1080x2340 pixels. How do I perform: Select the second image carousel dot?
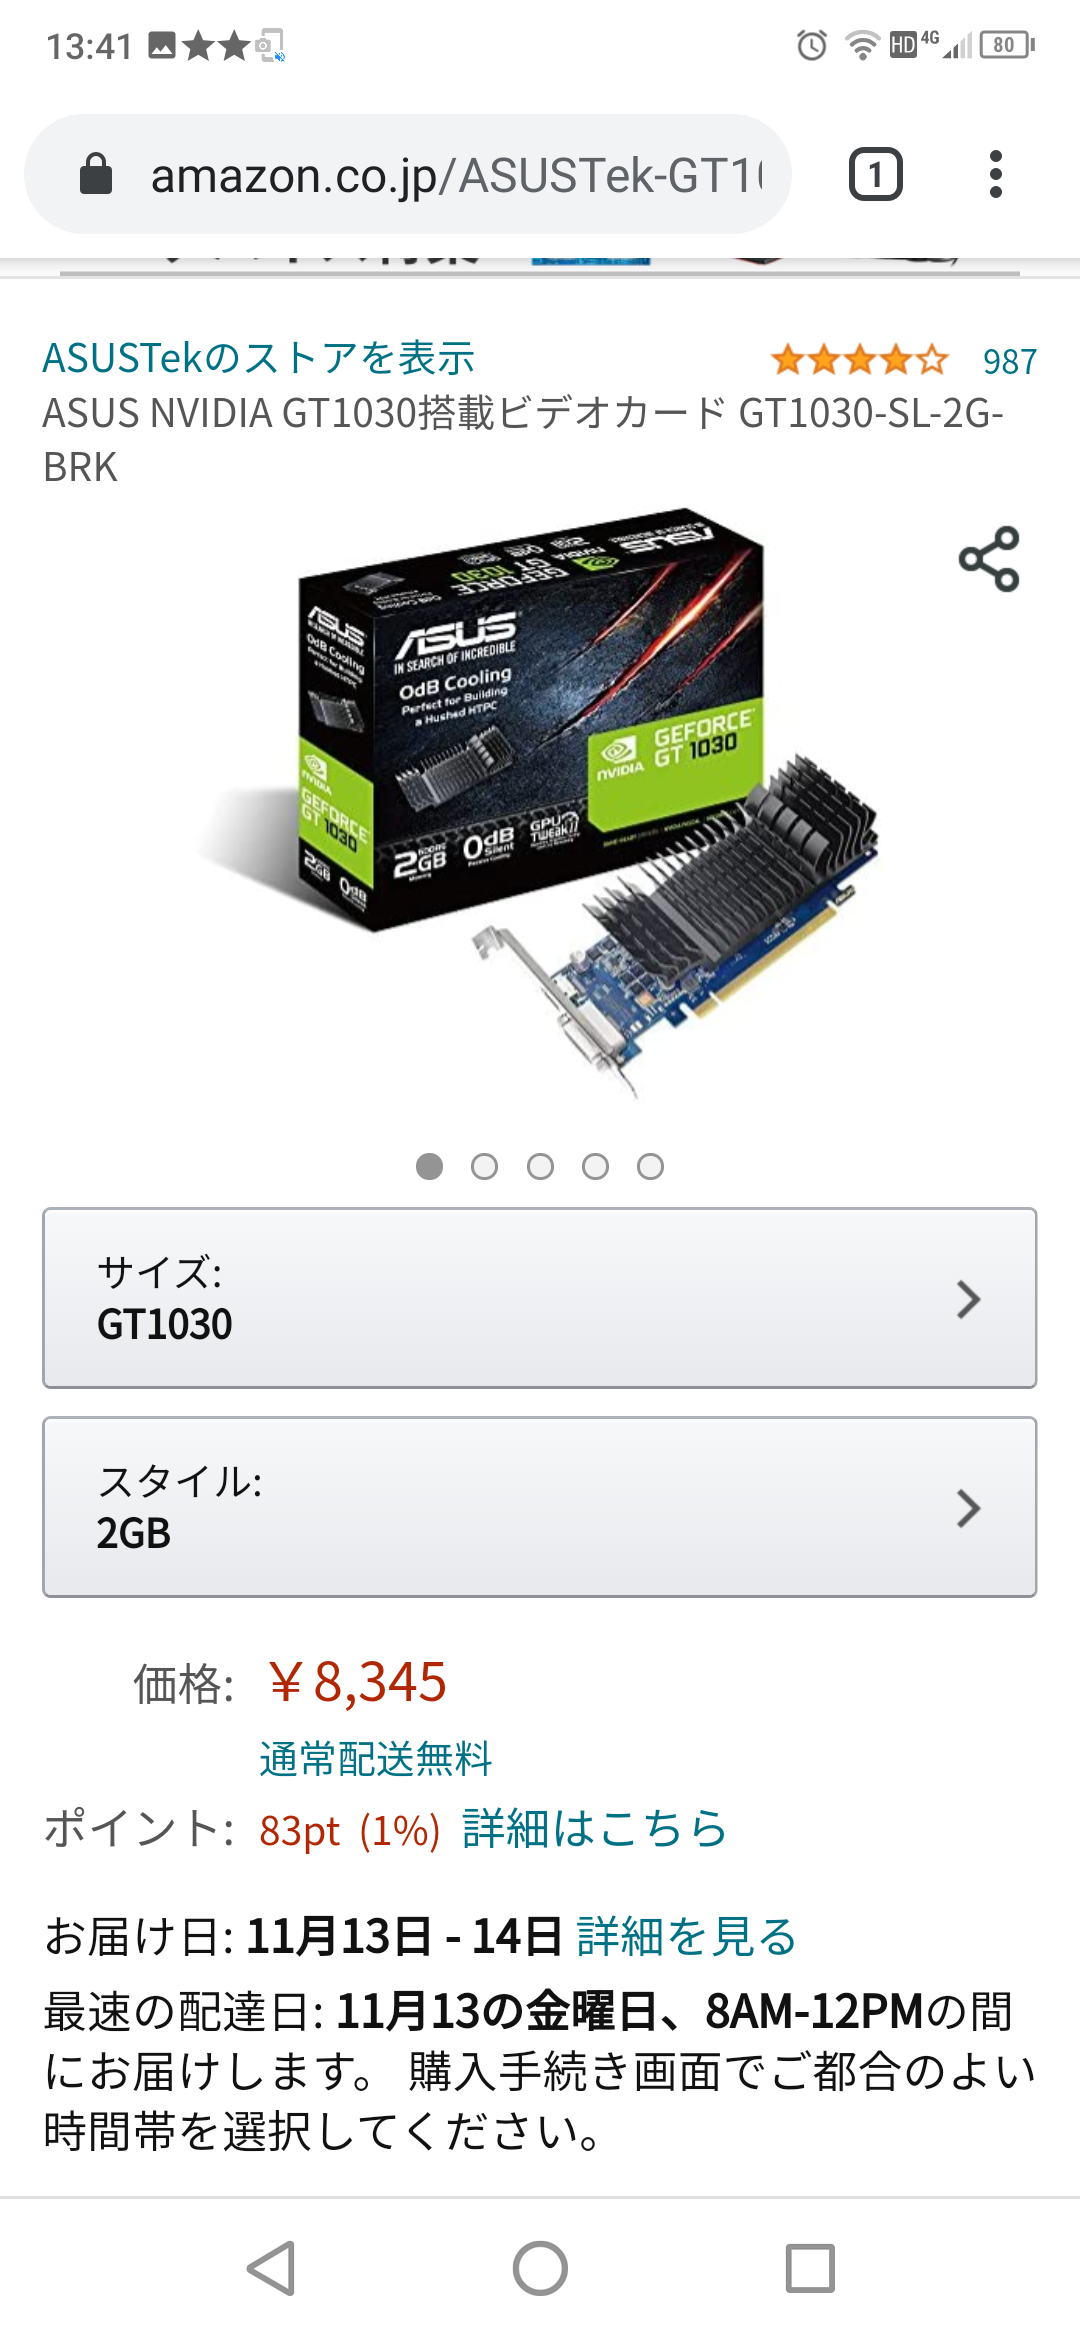(485, 1167)
